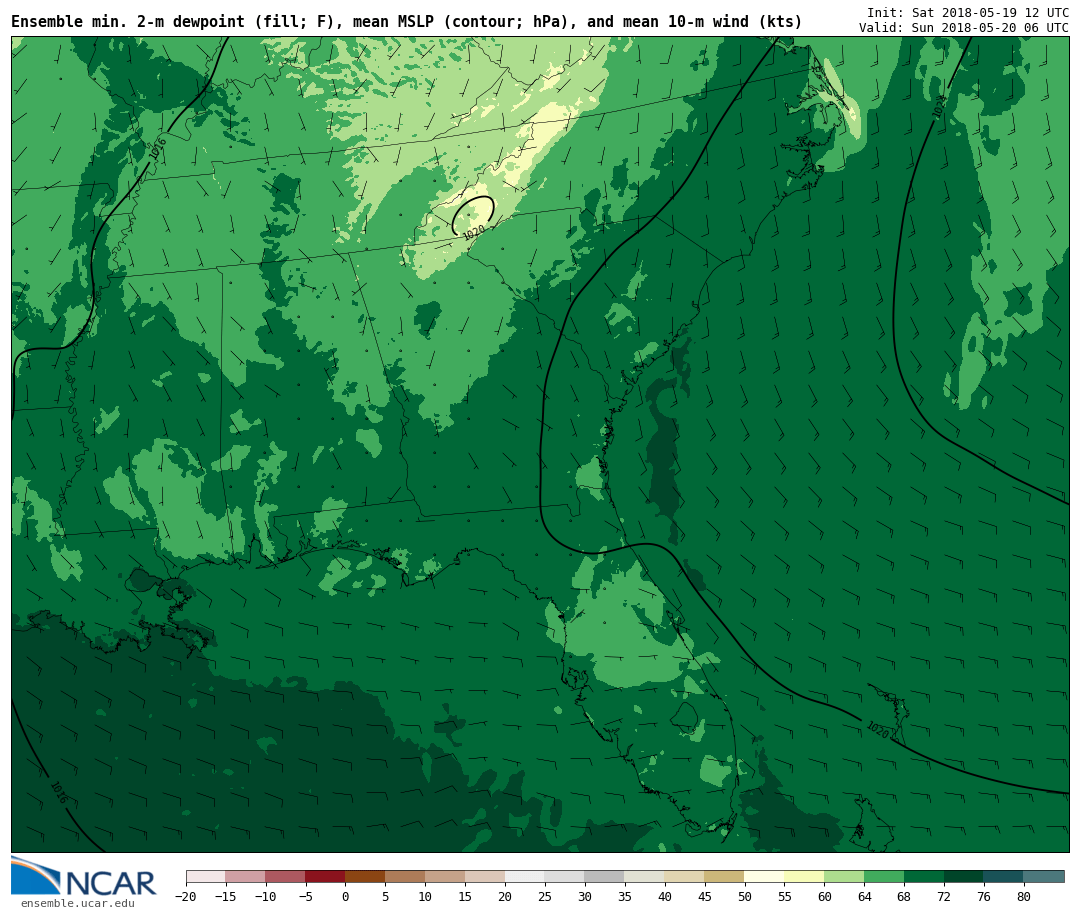Click the map title about ensemble min dewpoint
1080x915 pixels.
(x=406, y=22)
